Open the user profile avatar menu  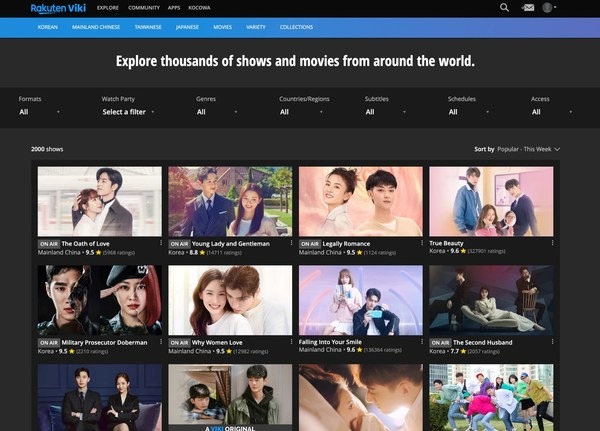coord(549,8)
